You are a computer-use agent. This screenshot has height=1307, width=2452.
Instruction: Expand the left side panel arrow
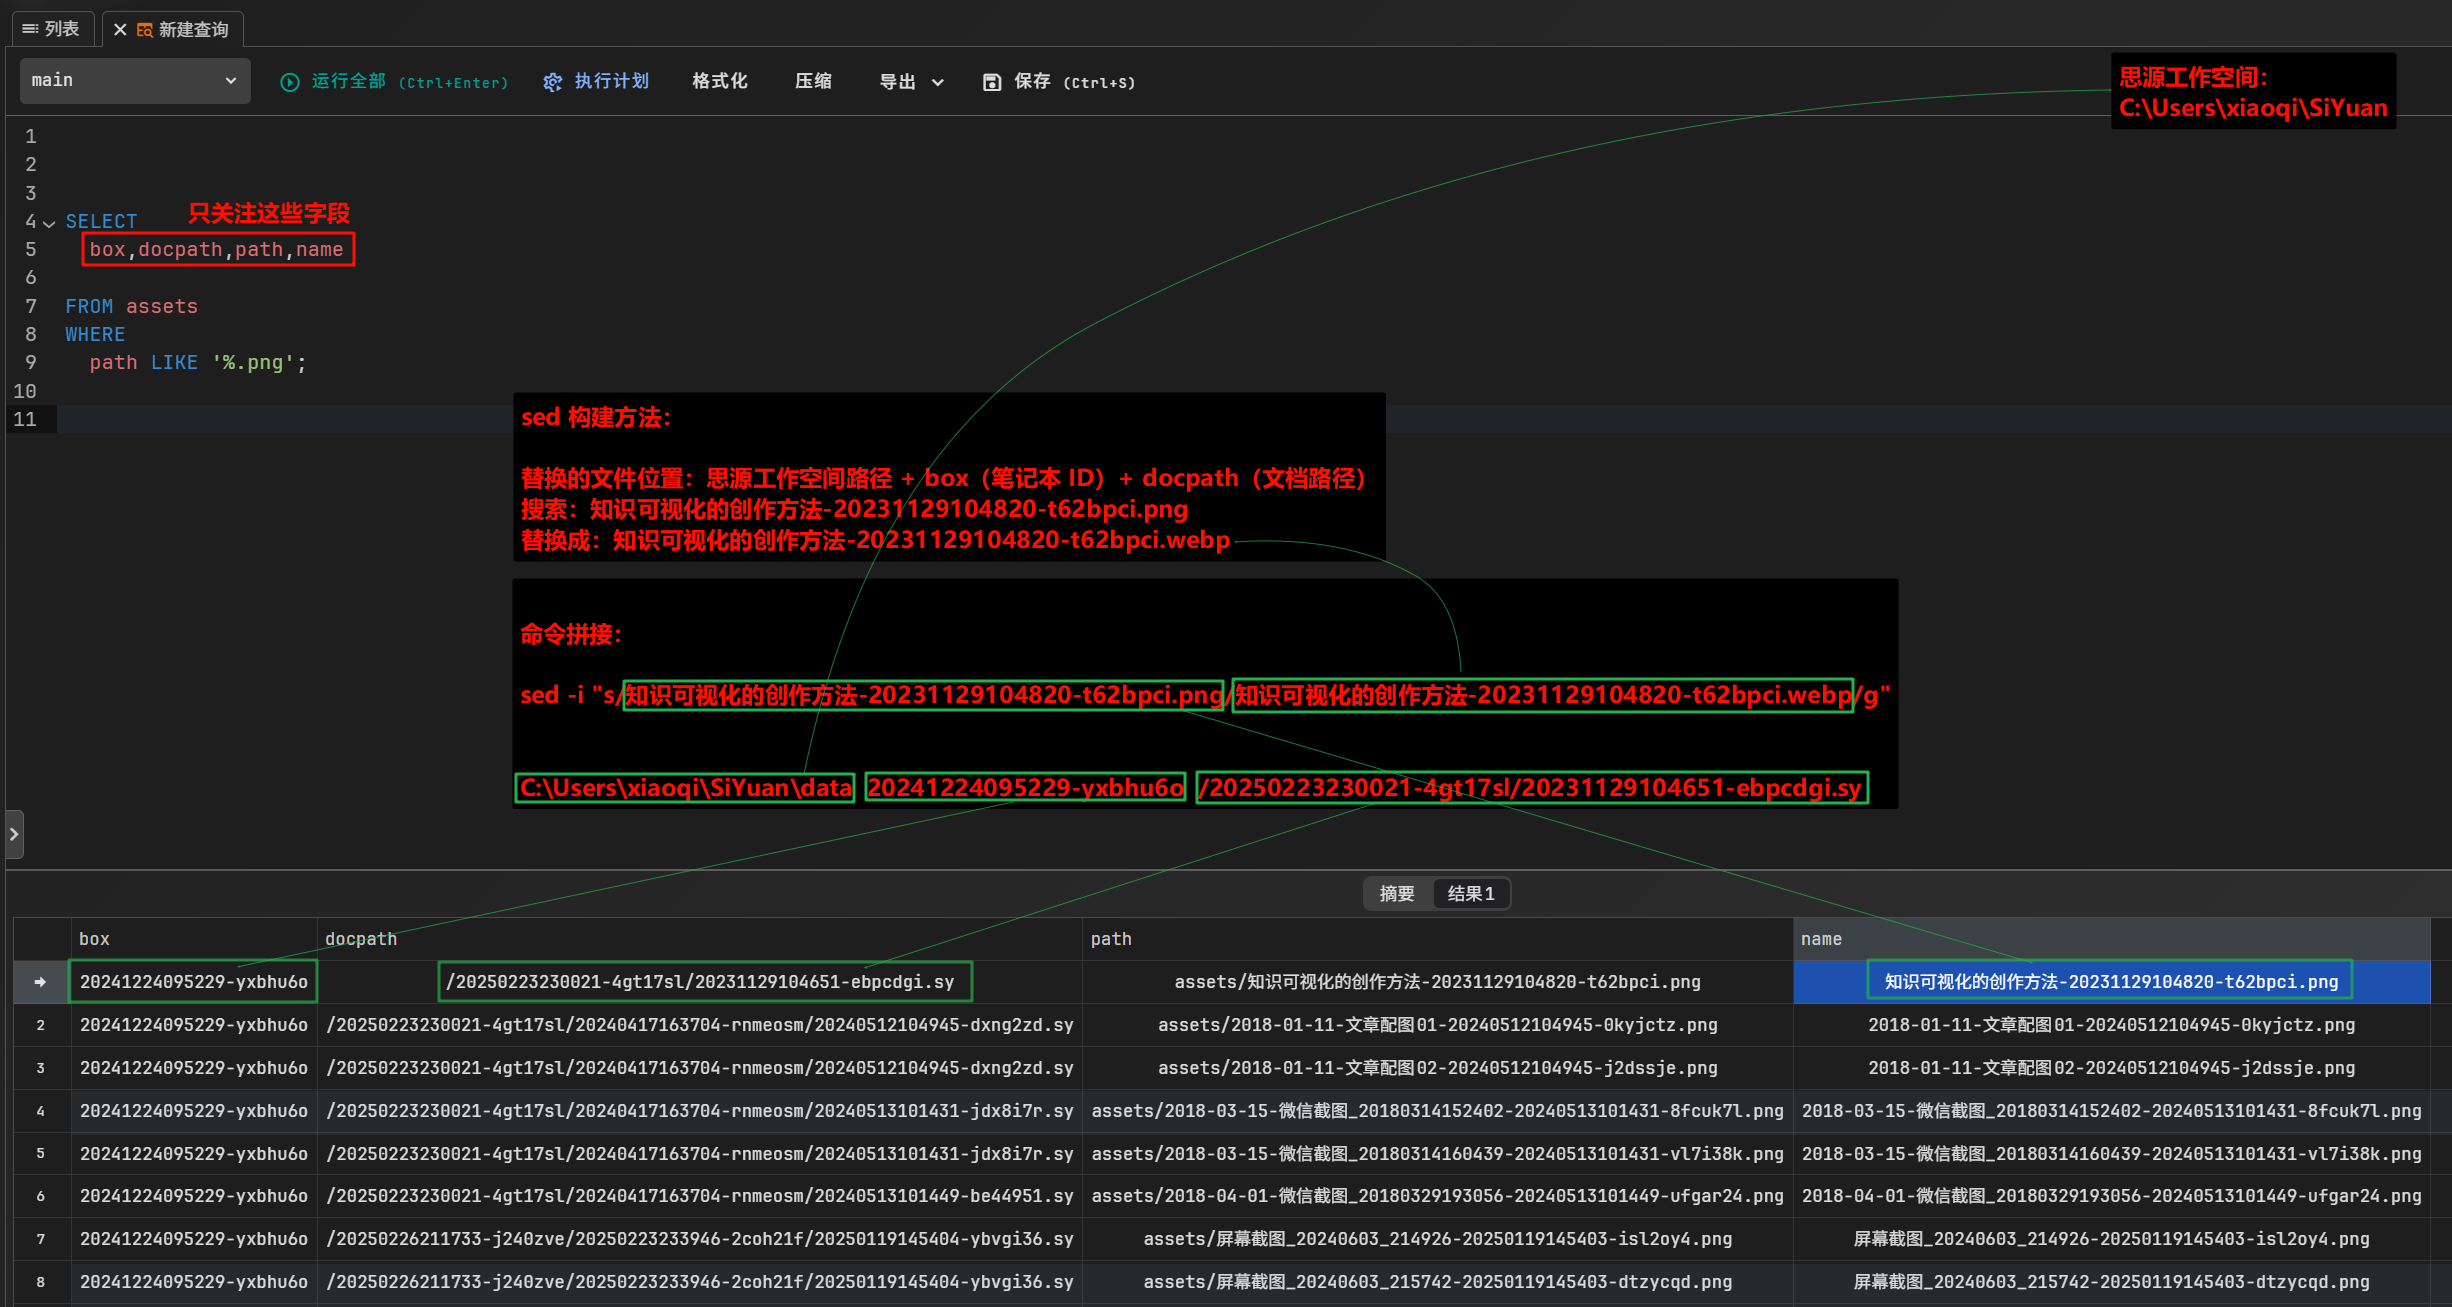(14, 834)
